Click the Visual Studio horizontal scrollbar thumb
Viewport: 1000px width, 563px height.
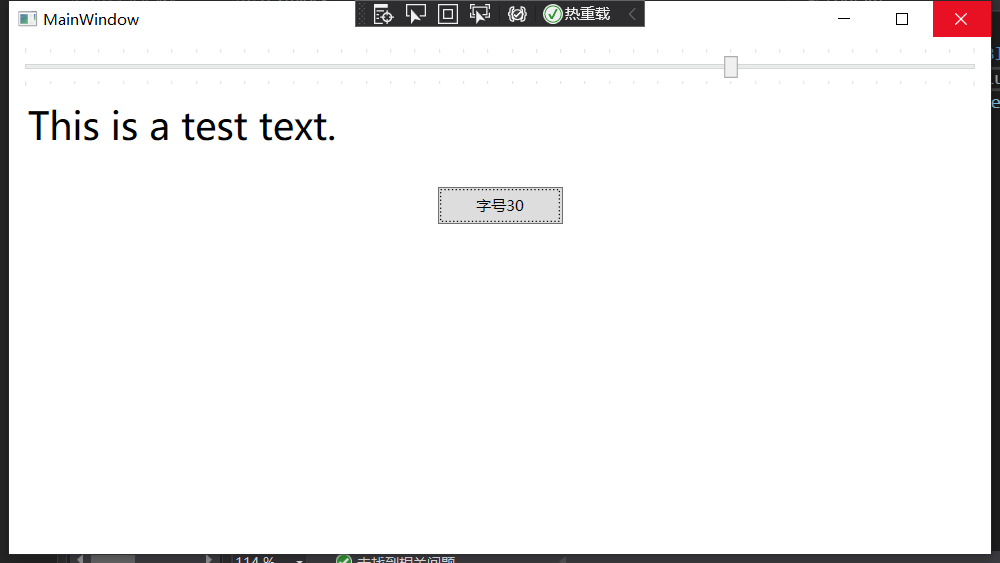[113, 559]
